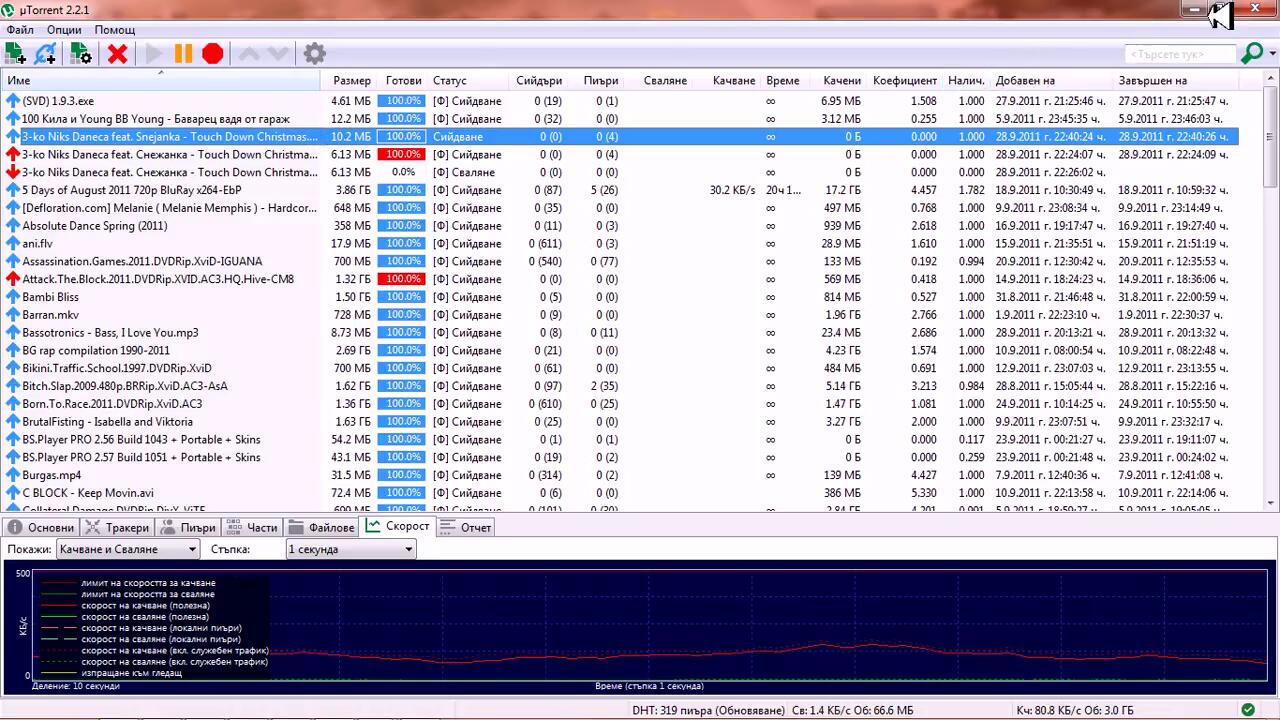Viewport: 1280px width, 720px height.
Task: Open Preferences via the gear icon
Action: click(314, 54)
